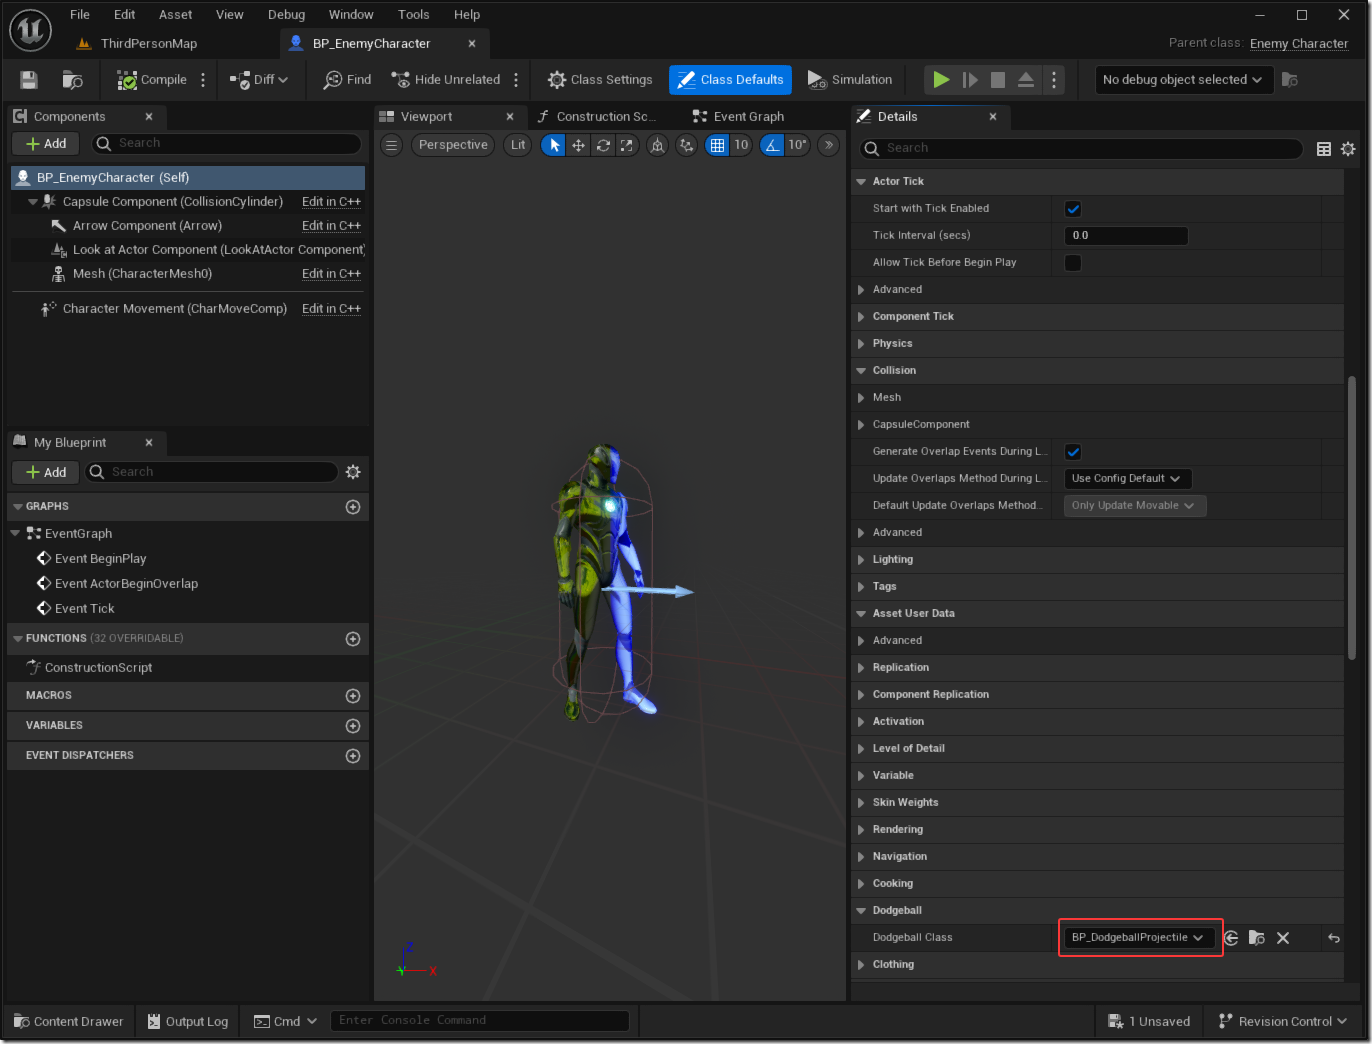
Task: Enable Allow Tick Before Begin Play
Action: tap(1073, 263)
